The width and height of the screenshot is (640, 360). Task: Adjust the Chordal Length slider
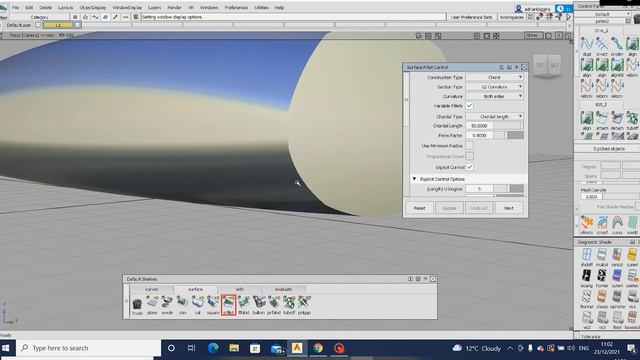tap(508, 126)
